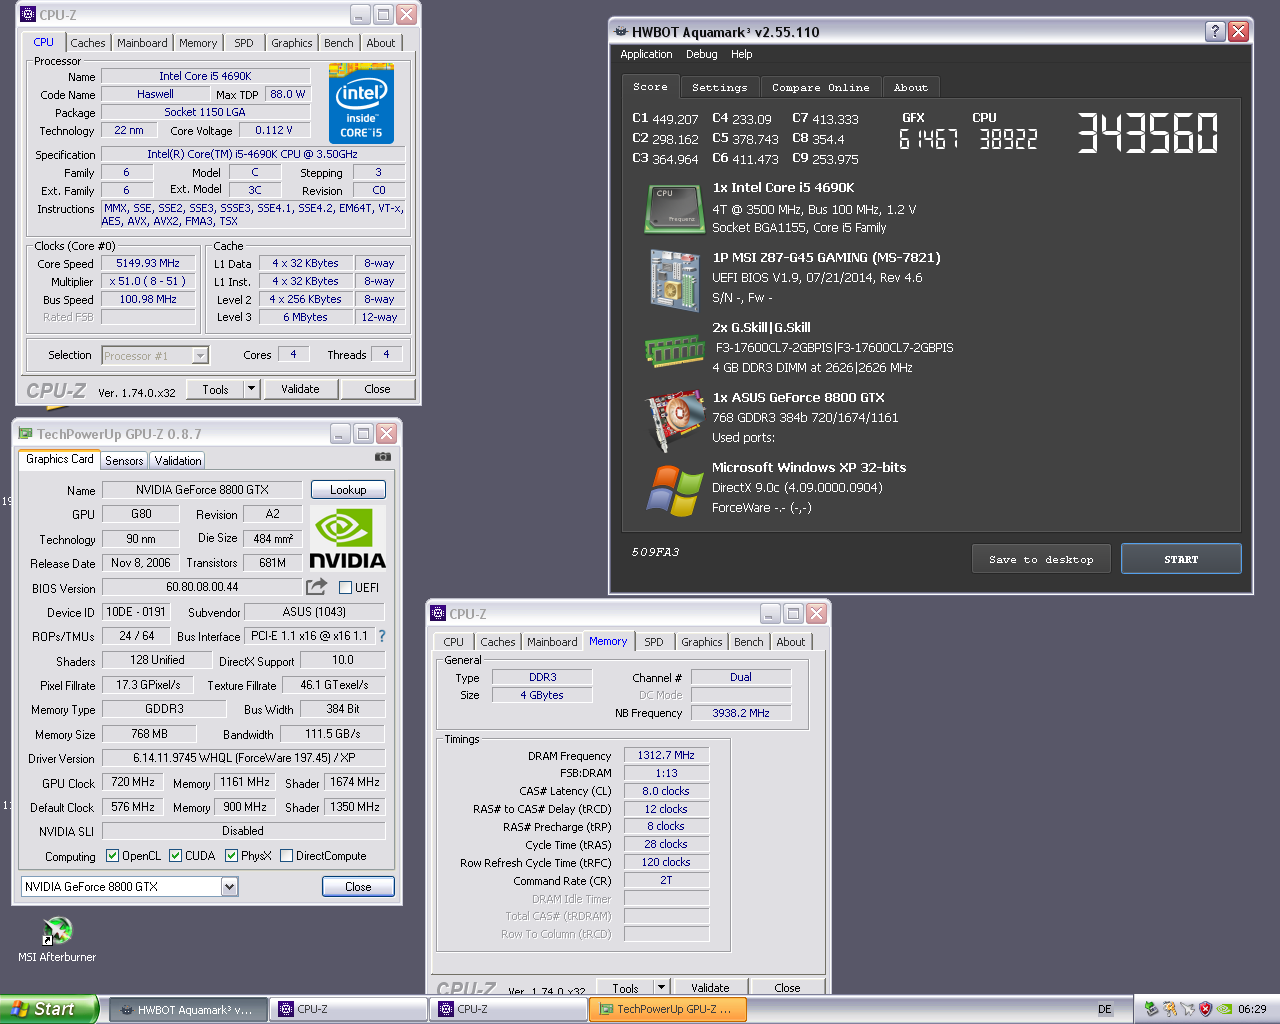Screen dimensions: 1280x1024
Task: Click the NVIDIA logo in GPU-Z
Action: click(347, 539)
